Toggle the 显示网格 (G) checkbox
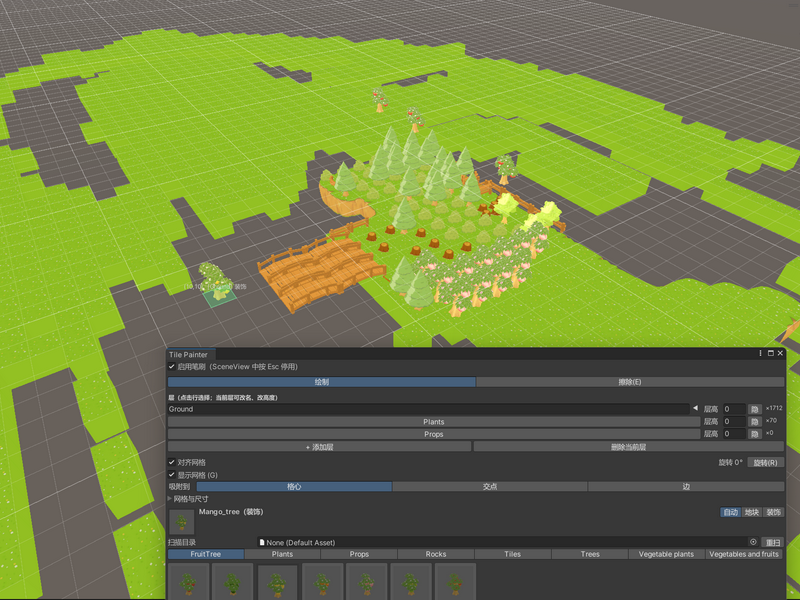This screenshot has width=800, height=600. [x=172, y=474]
